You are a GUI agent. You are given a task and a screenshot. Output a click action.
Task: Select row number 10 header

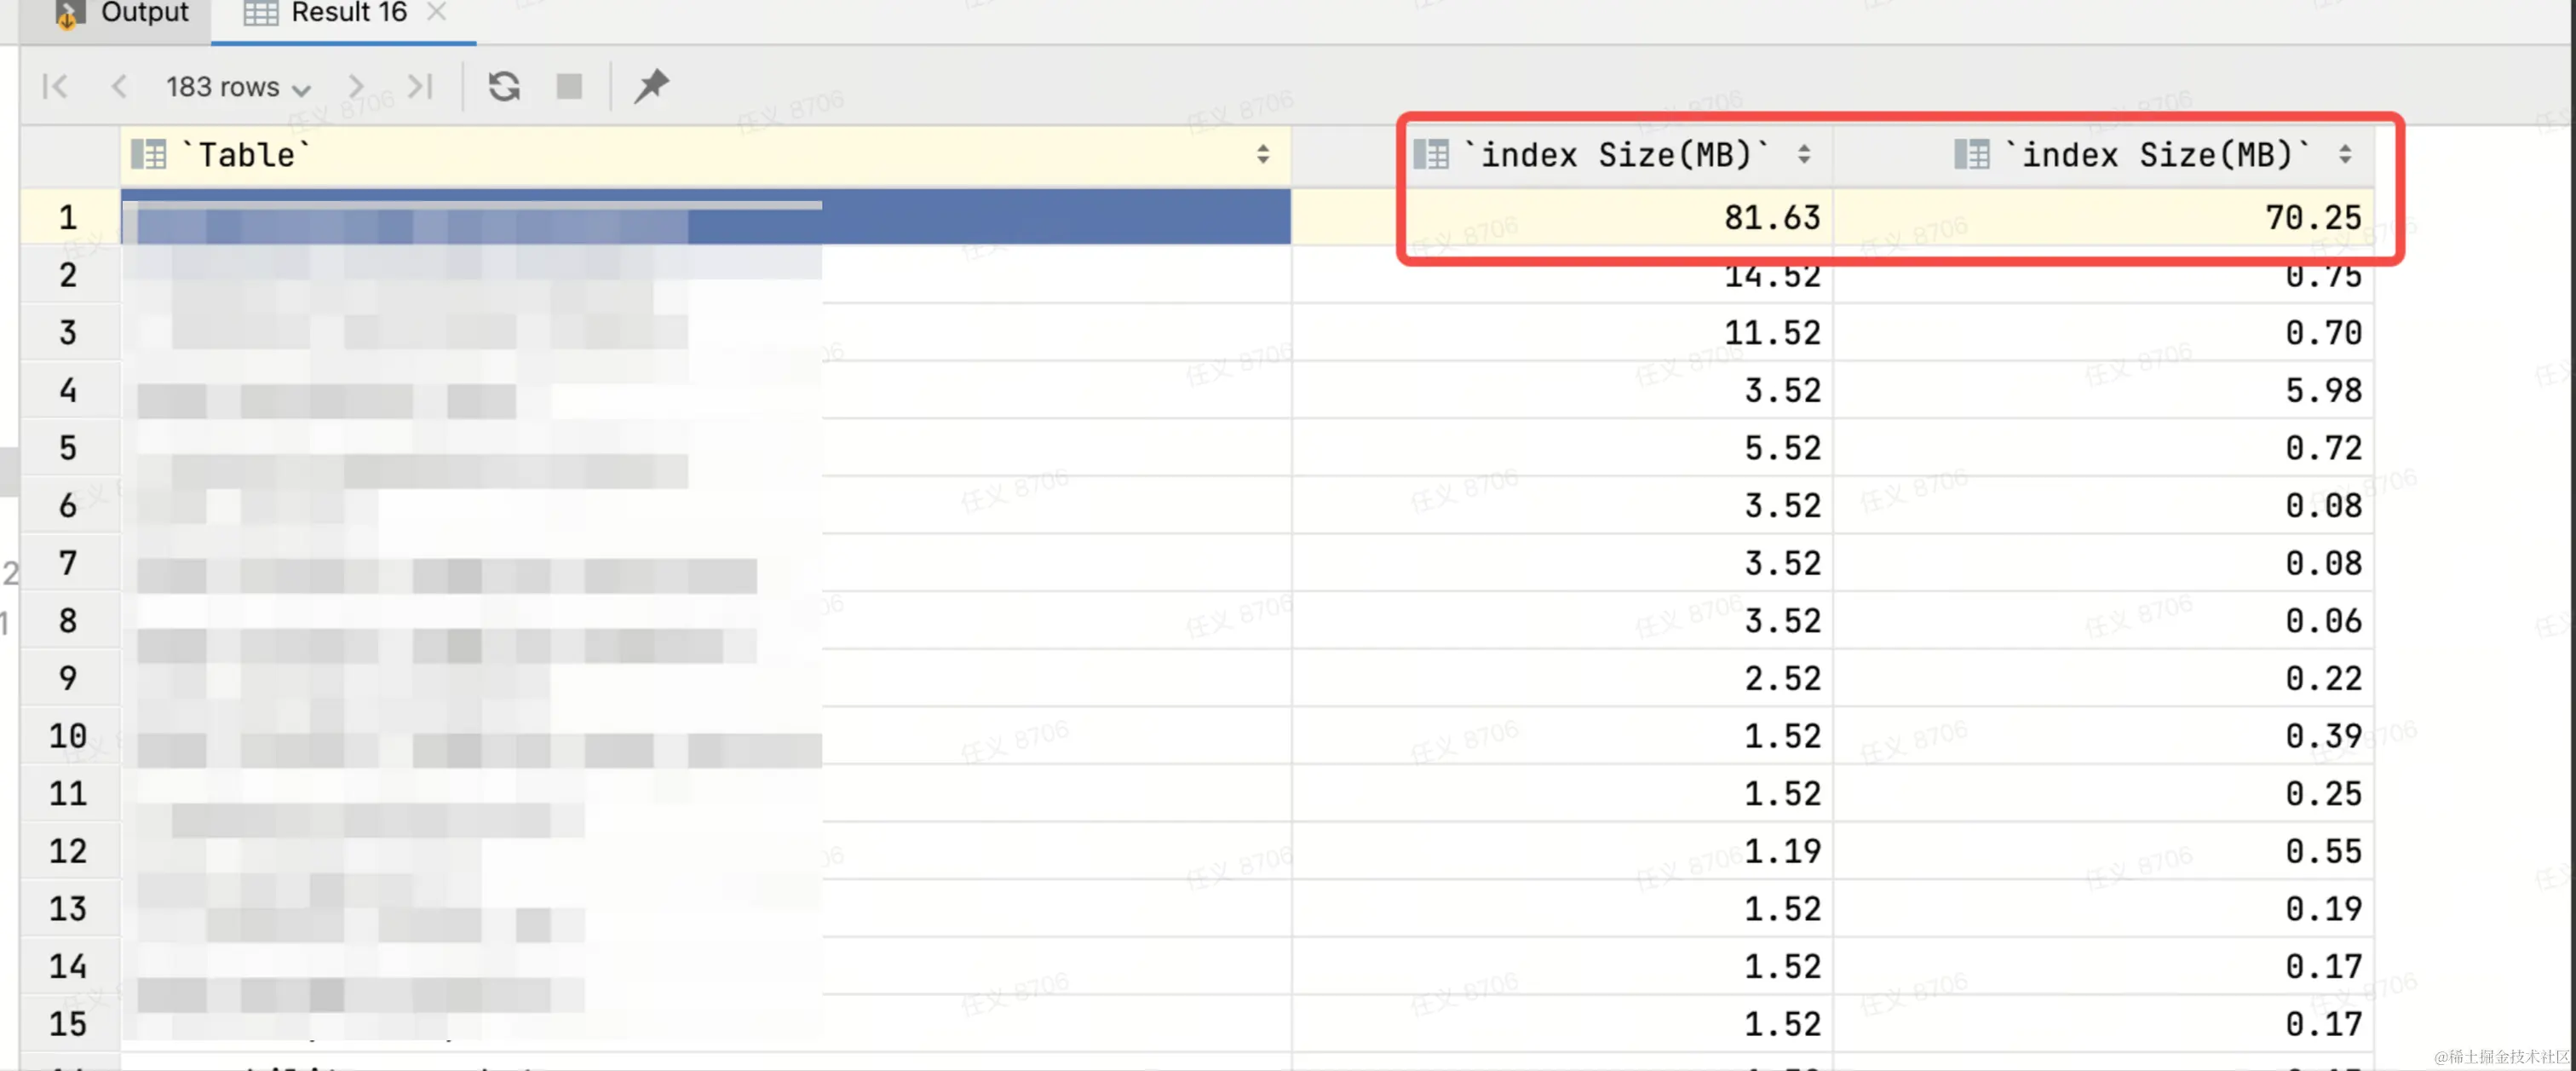[x=68, y=736]
